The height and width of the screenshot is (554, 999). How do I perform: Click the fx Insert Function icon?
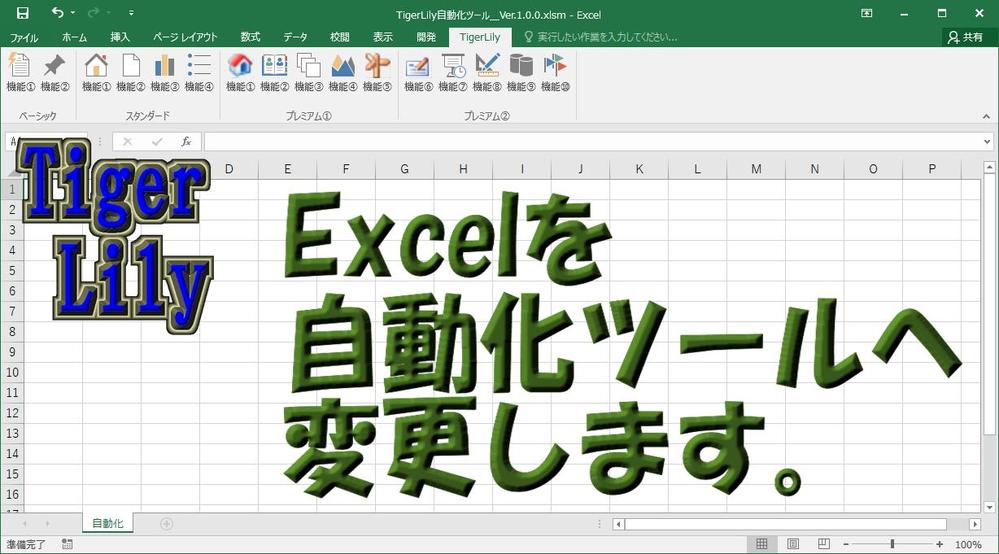tap(185, 141)
